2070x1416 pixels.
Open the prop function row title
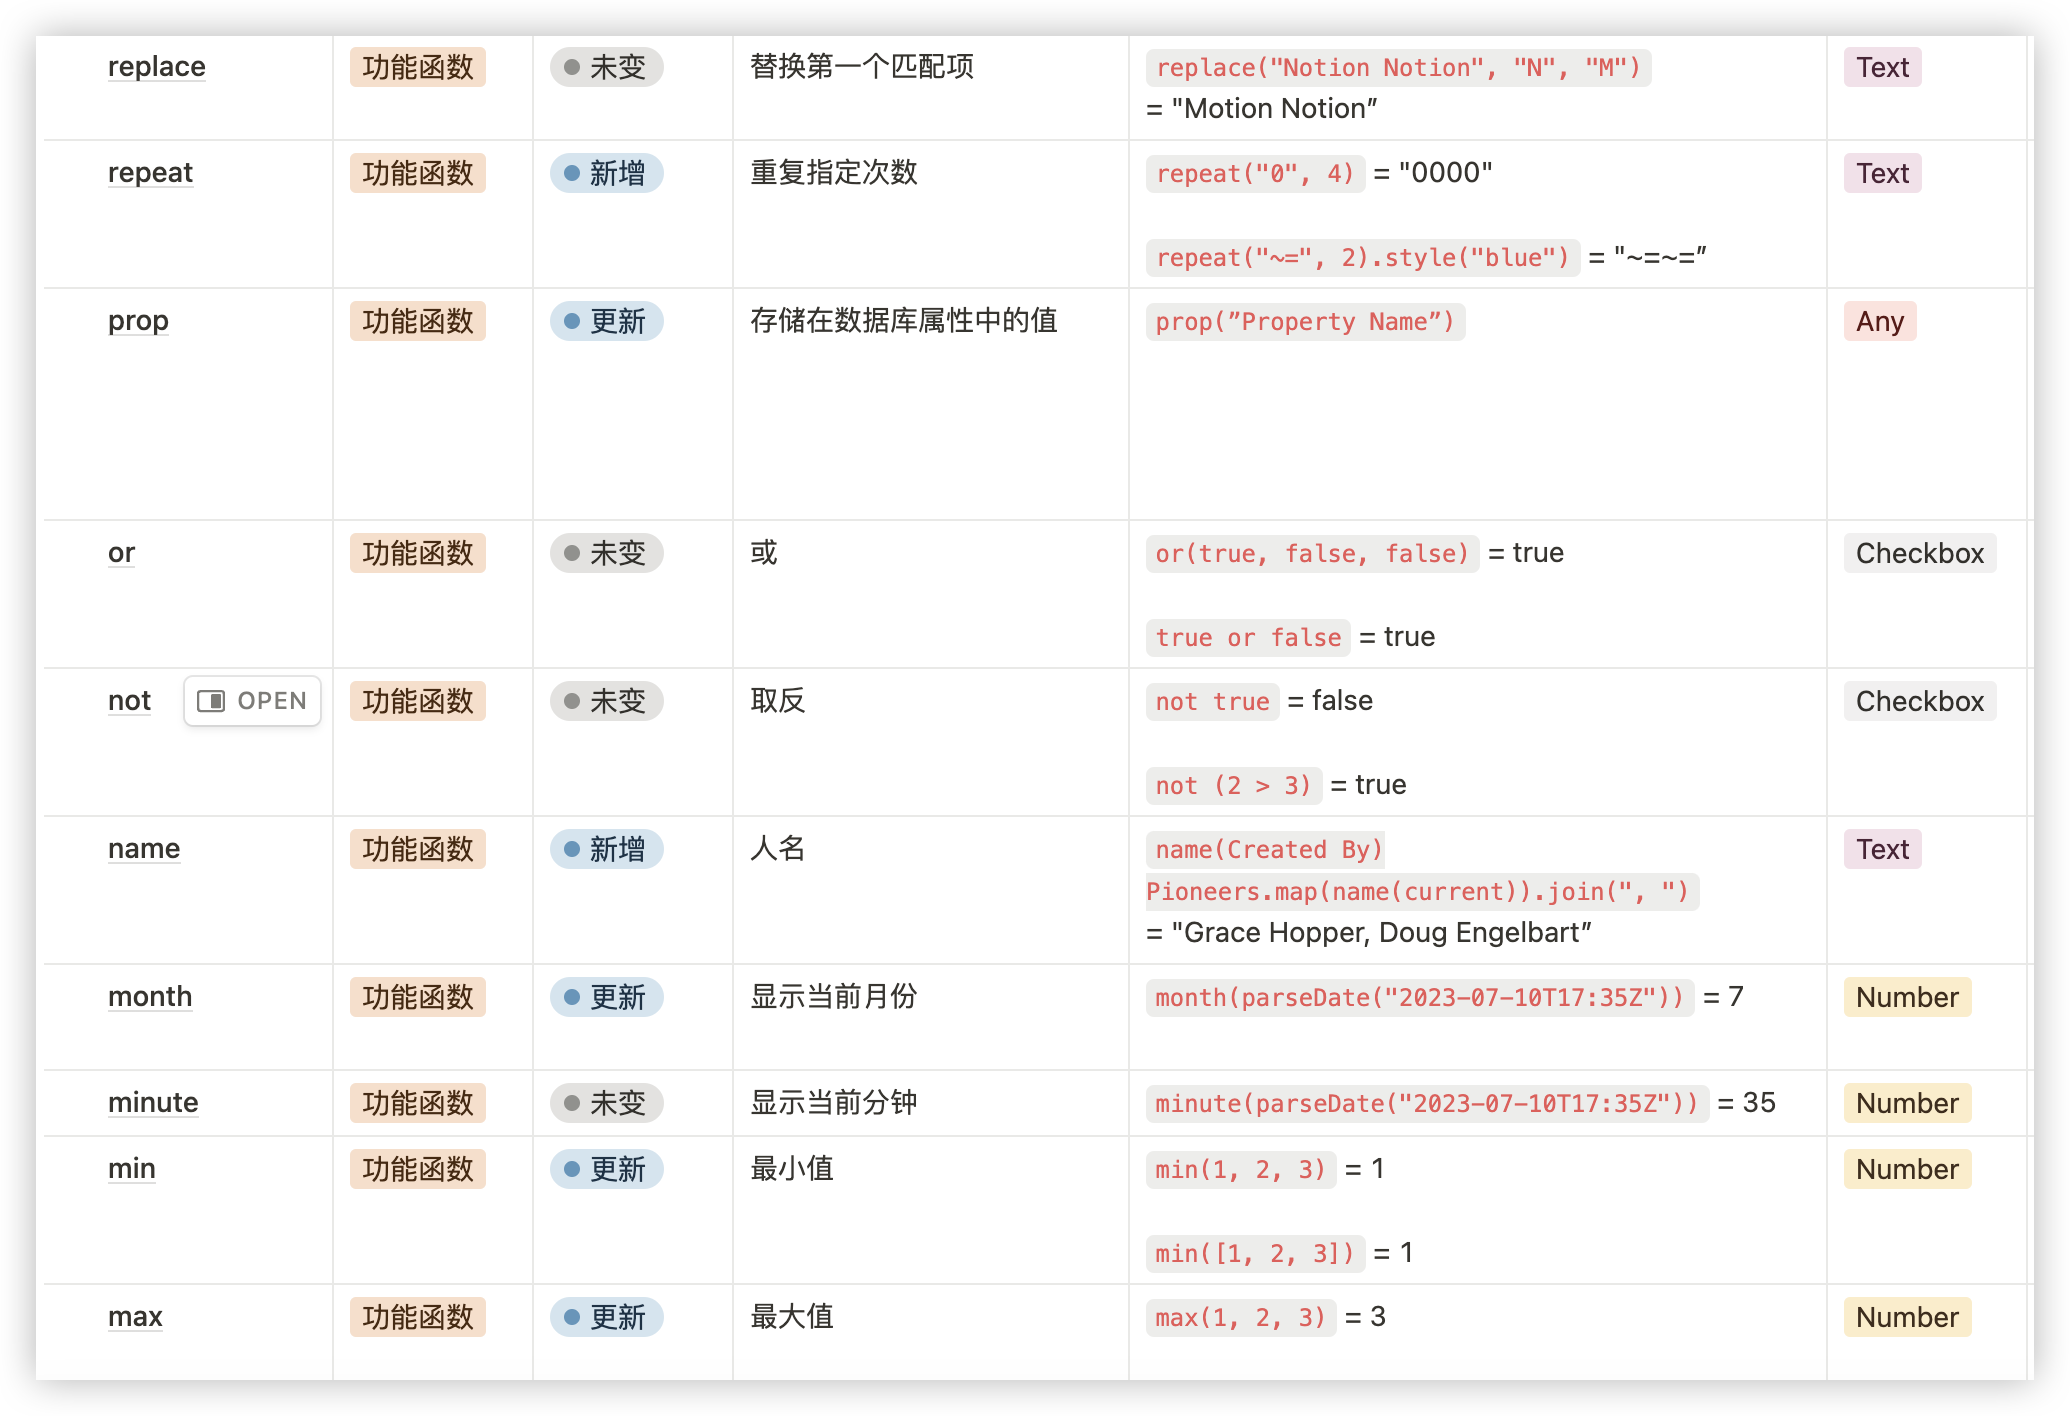[138, 321]
